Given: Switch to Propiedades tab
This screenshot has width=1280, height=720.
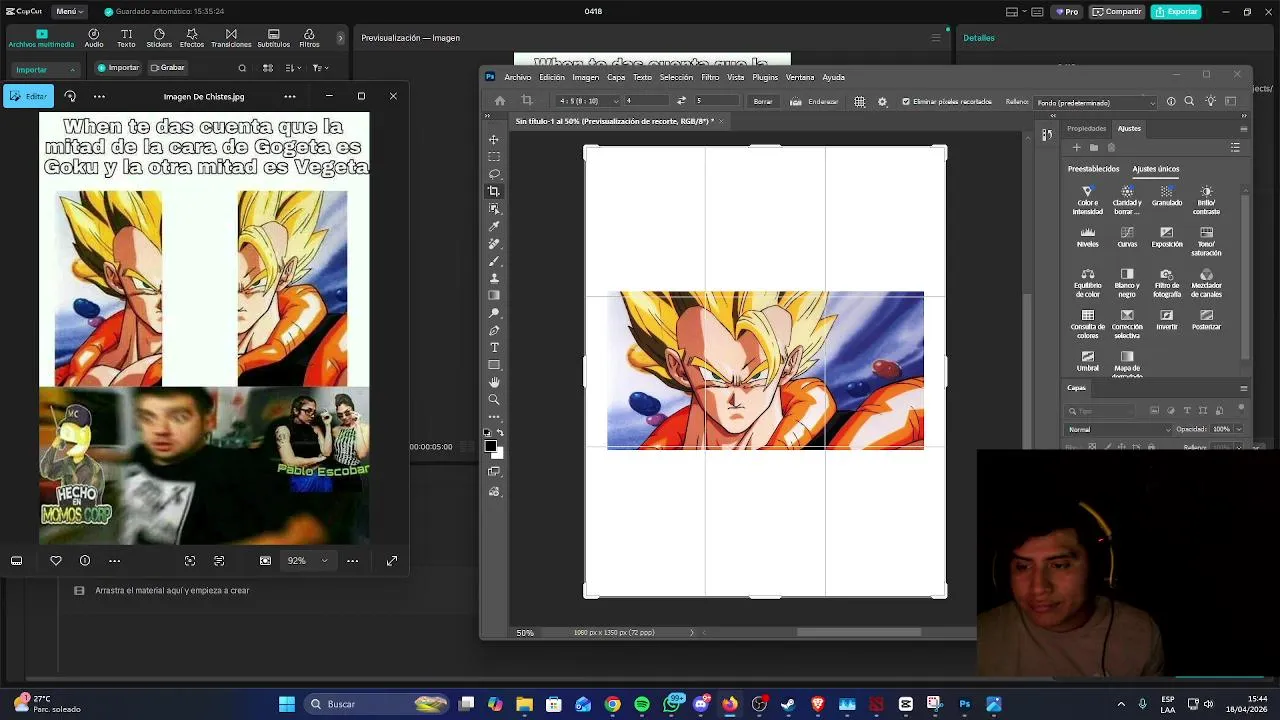Looking at the screenshot, I should [1087, 128].
